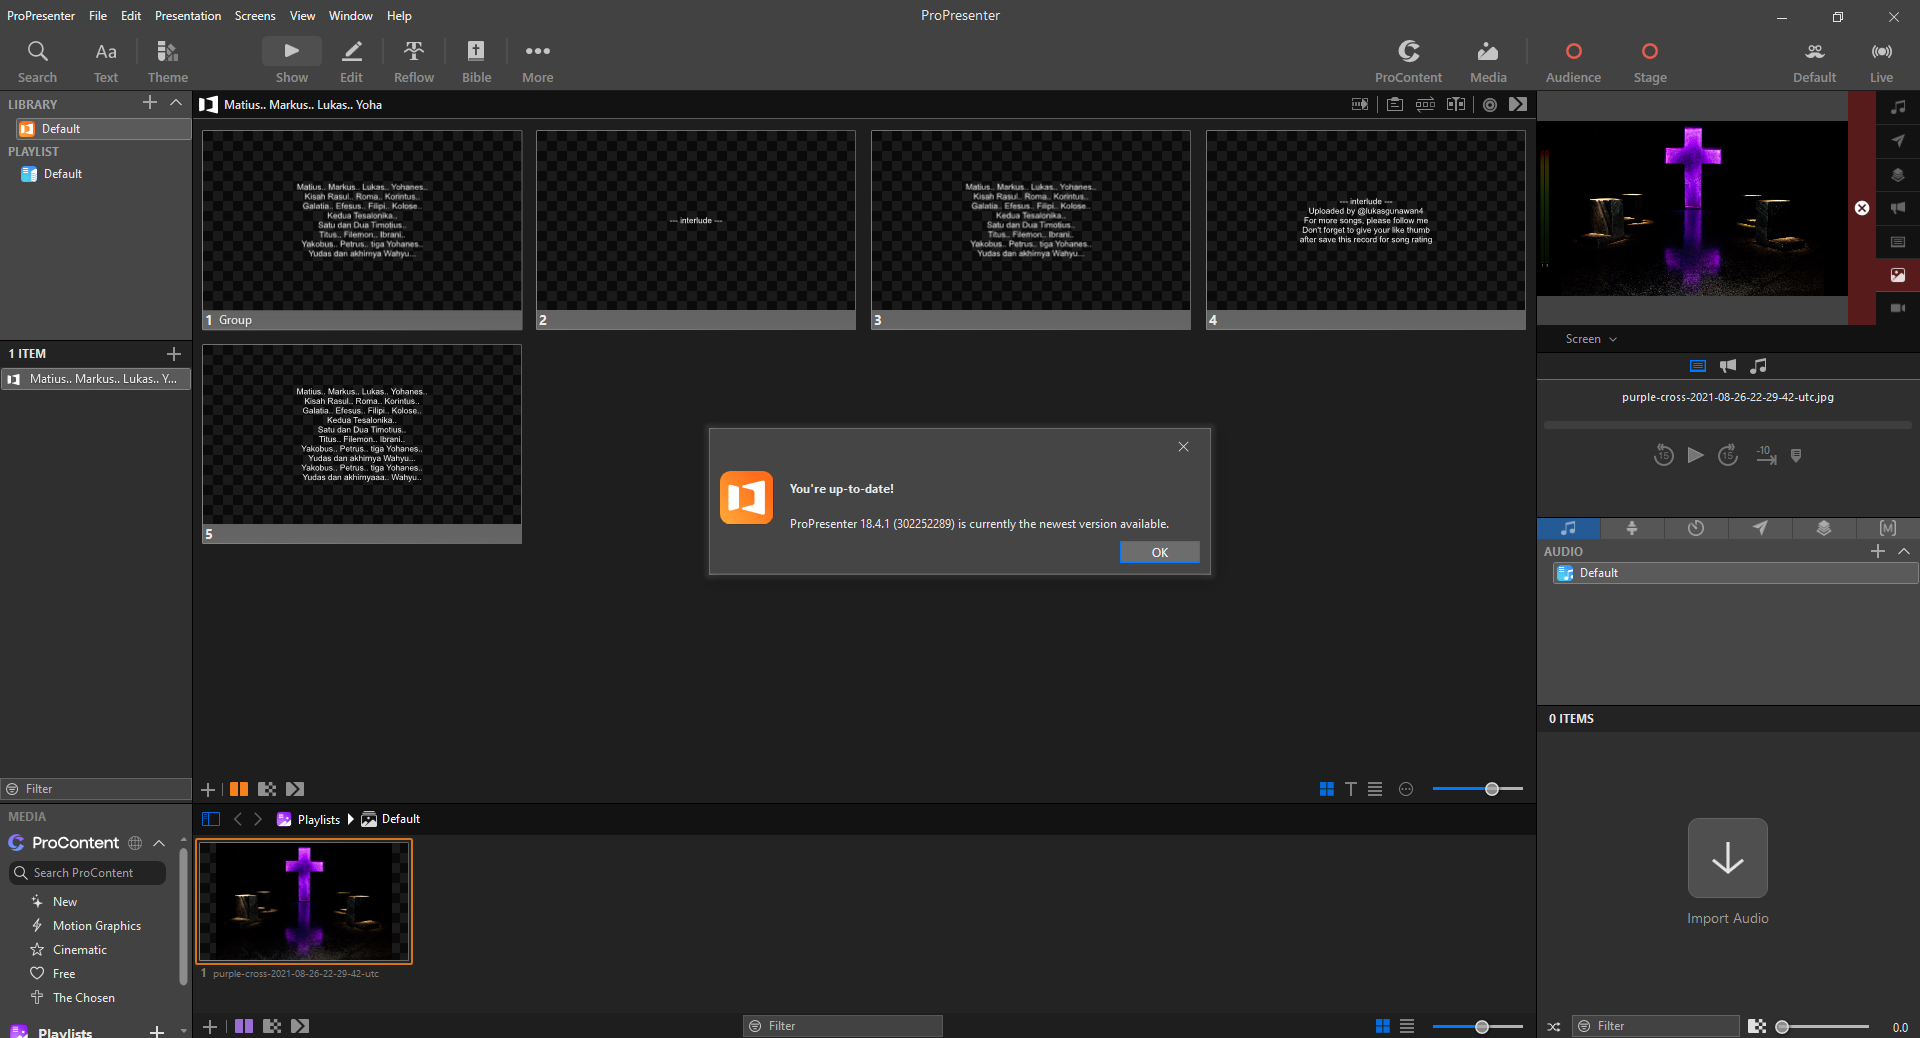The width and height of the screenshot is (1920, 1038).
Task: Select the Stage tab in lower right panel
Action: 1632,528
